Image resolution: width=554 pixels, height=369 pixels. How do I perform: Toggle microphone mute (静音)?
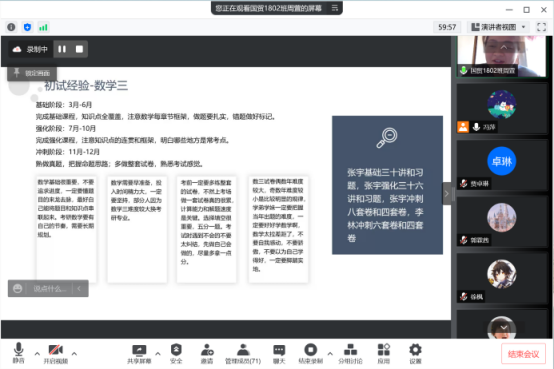[18, 353]
